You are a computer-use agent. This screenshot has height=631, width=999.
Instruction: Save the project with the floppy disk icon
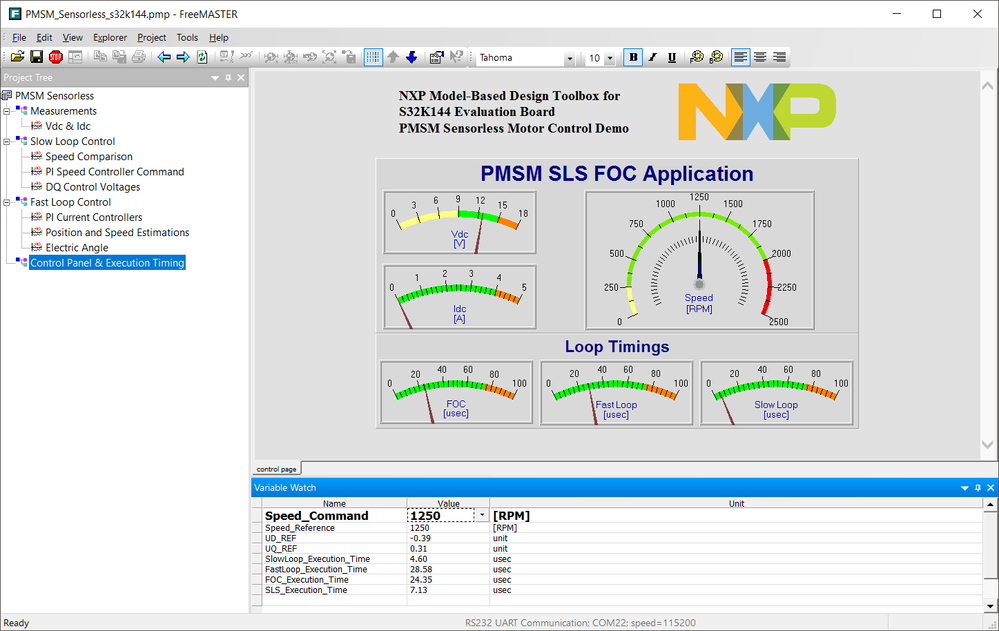(36, 57)
